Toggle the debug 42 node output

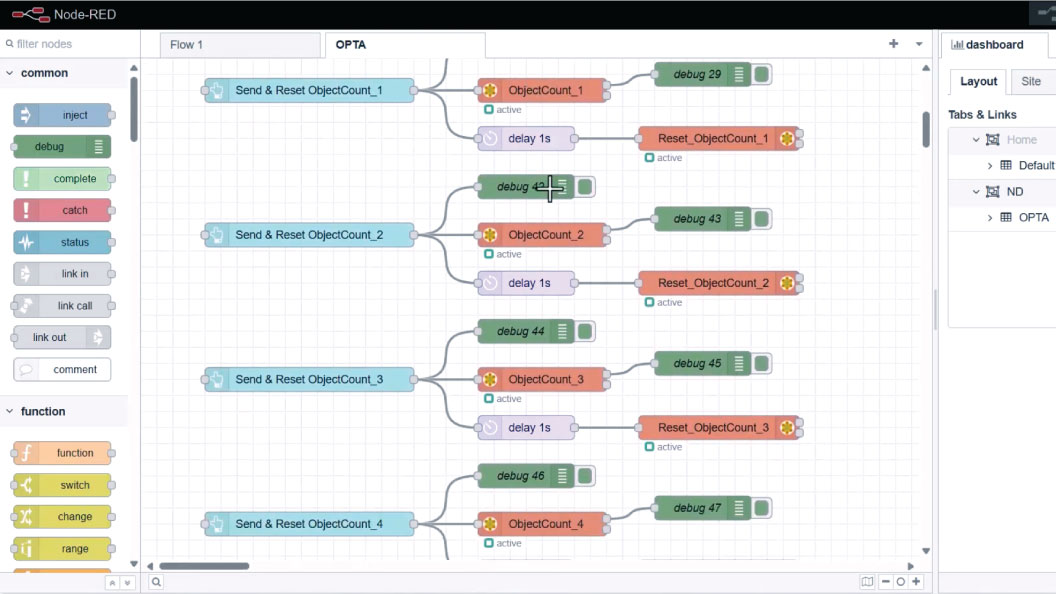click(585, 187)
